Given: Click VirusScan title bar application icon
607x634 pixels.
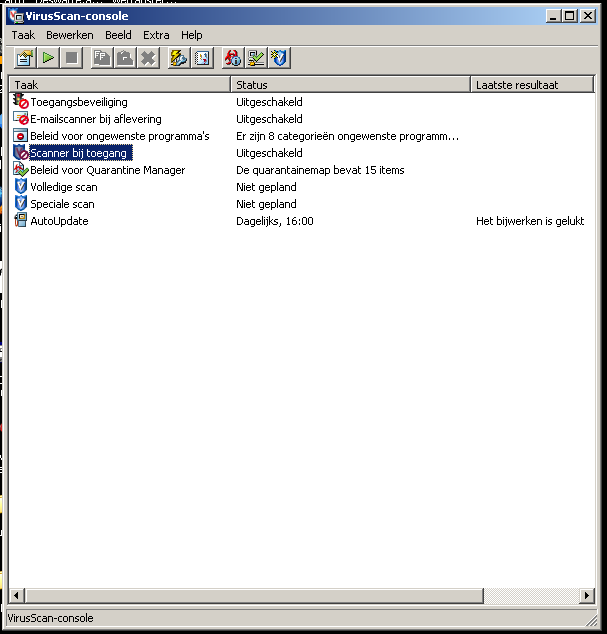Looking at the screenshot, I should click(x=17, y=16).
